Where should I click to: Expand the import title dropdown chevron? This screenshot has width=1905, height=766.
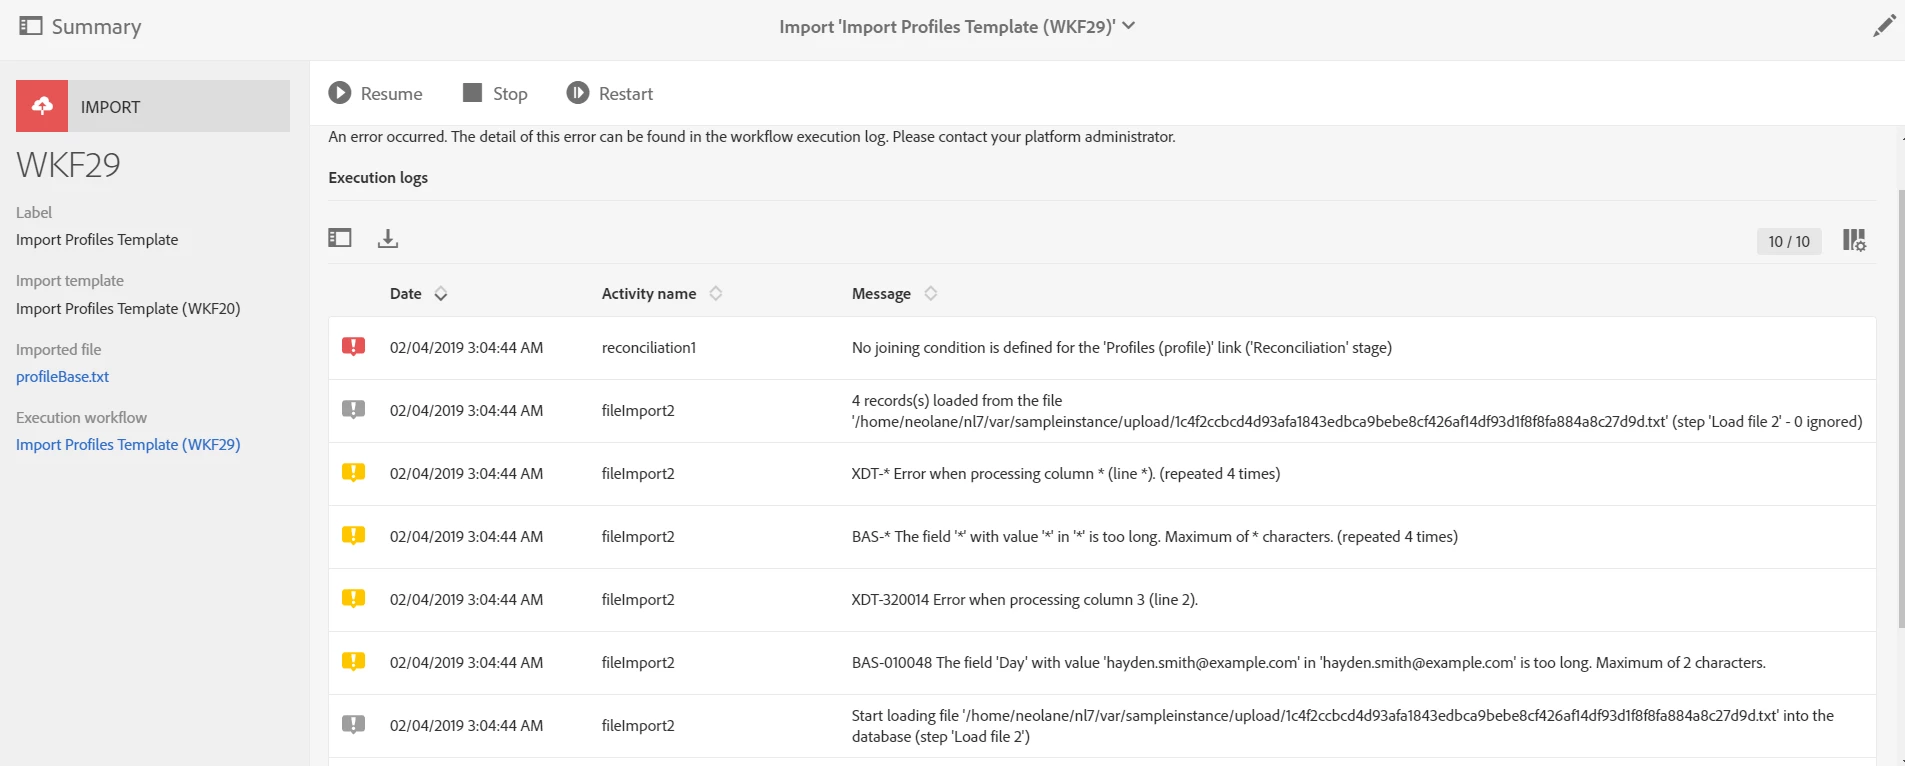1129,26
